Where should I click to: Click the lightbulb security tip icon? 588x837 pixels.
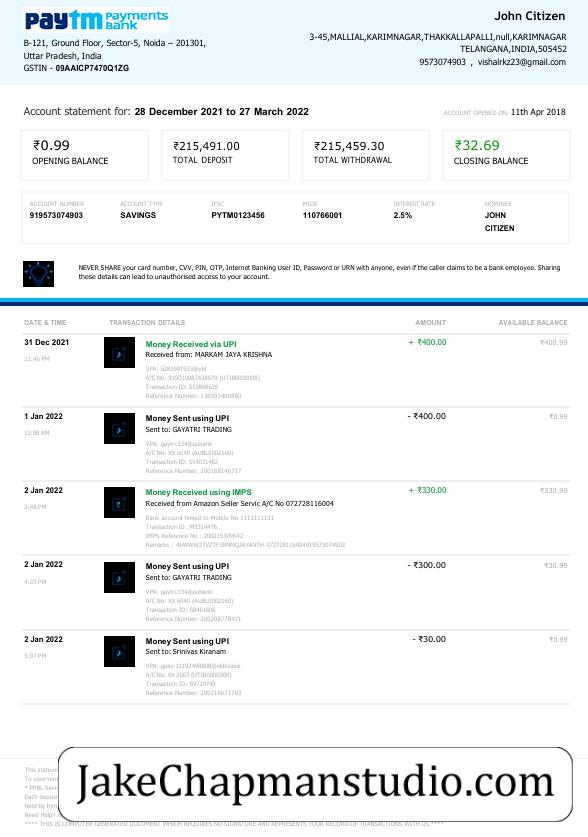click(x=38, y=273)
